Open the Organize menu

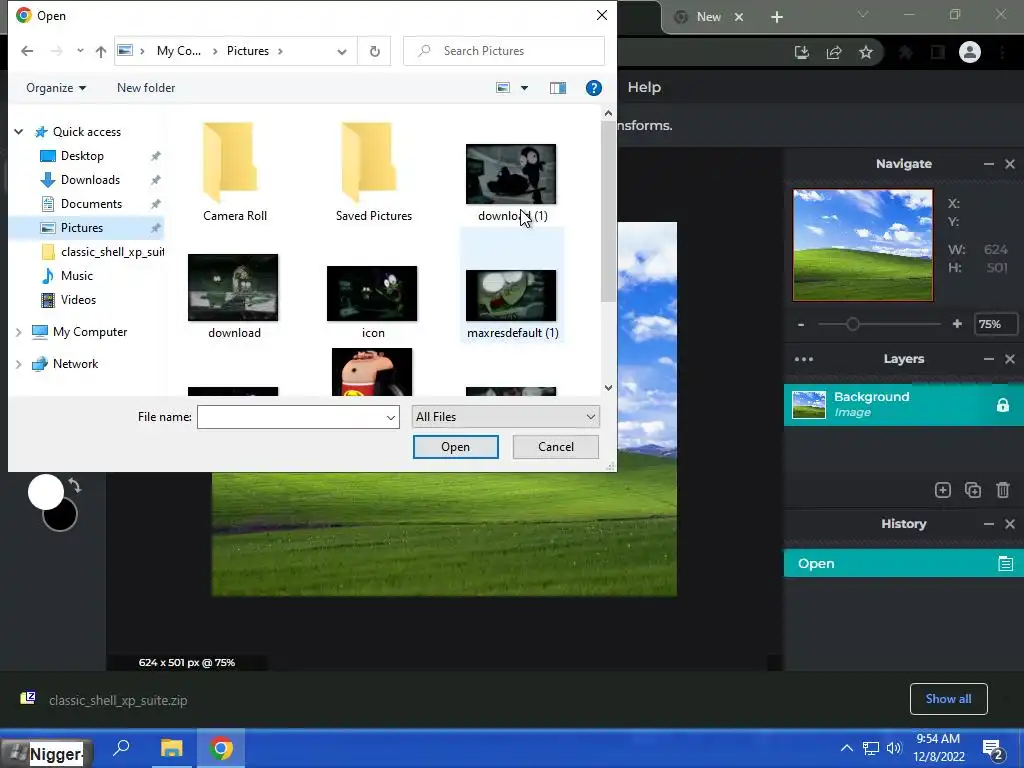[x=56, y=88]
